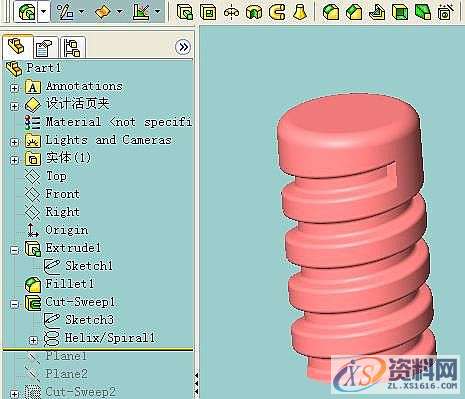The width and height of the screenshot is (465, 399).
Task: Select the Helix/Spiral1 item
Action: point(110,338)
